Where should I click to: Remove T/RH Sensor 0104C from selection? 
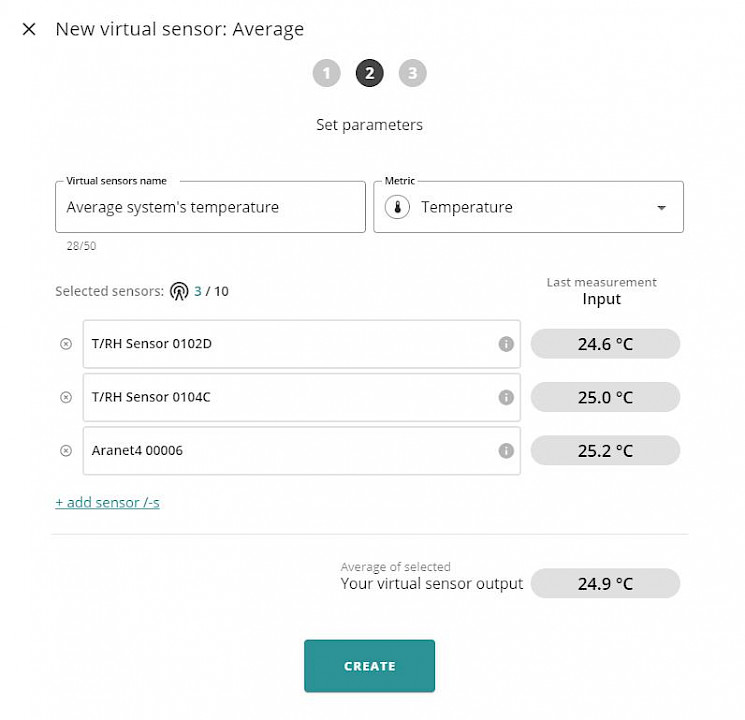(66, 397)
